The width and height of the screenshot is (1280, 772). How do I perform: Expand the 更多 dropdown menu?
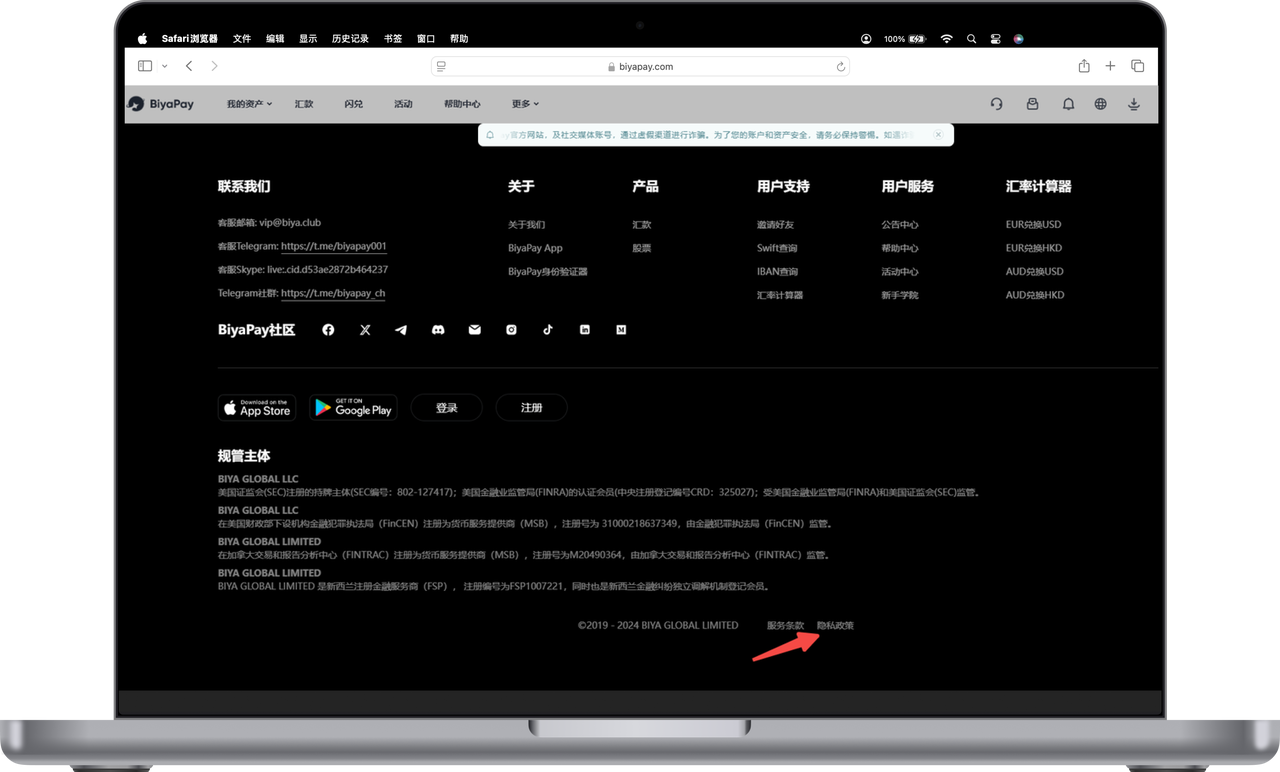pos(525,104)
